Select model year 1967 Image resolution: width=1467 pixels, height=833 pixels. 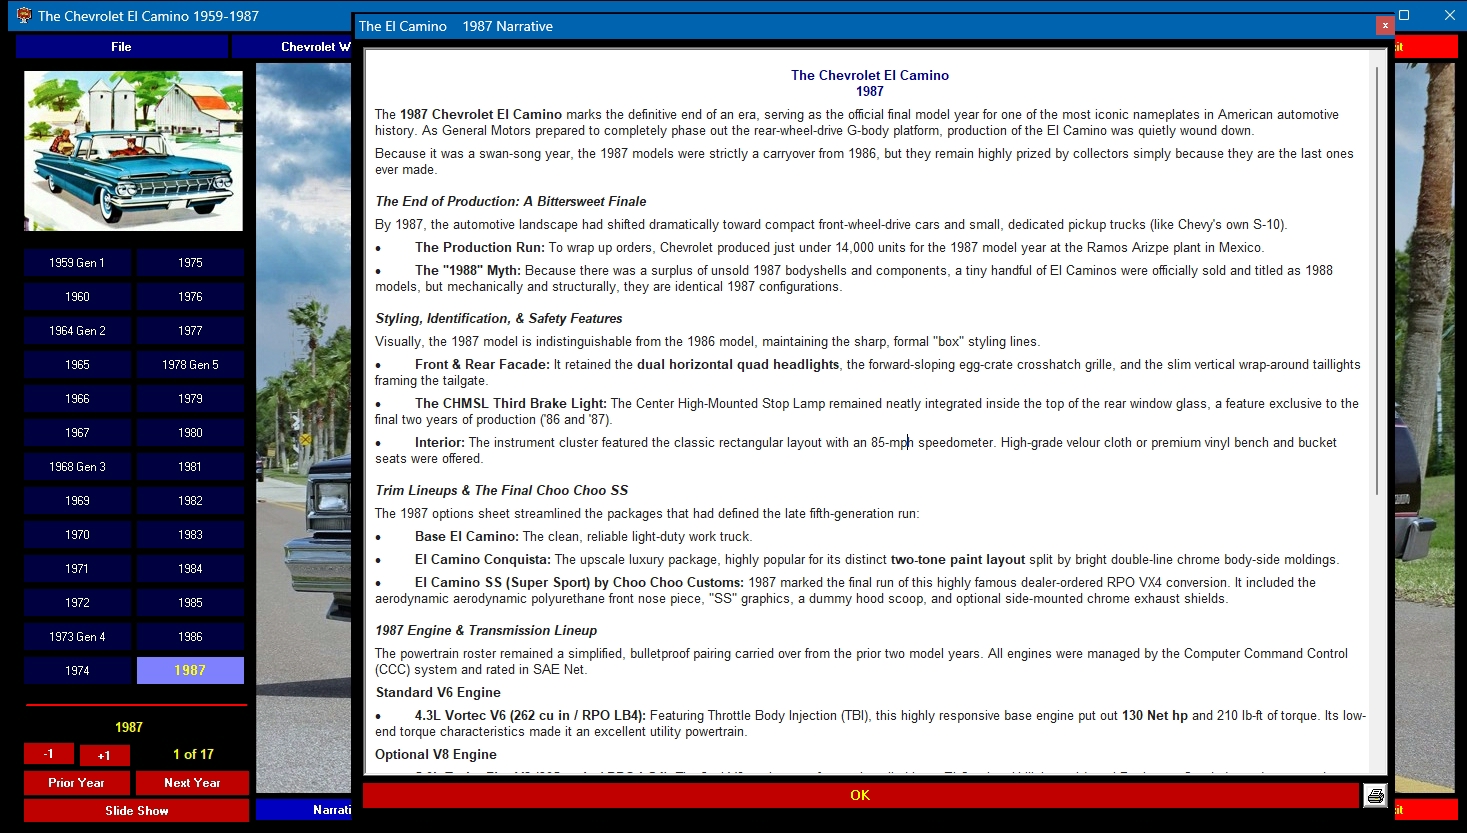pos(77,433)
